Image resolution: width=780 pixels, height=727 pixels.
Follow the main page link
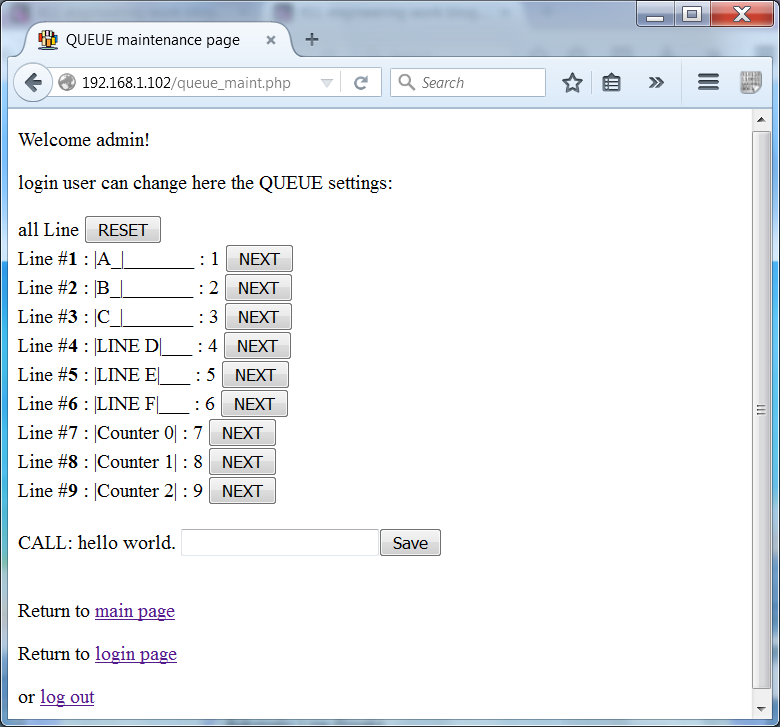134,611
